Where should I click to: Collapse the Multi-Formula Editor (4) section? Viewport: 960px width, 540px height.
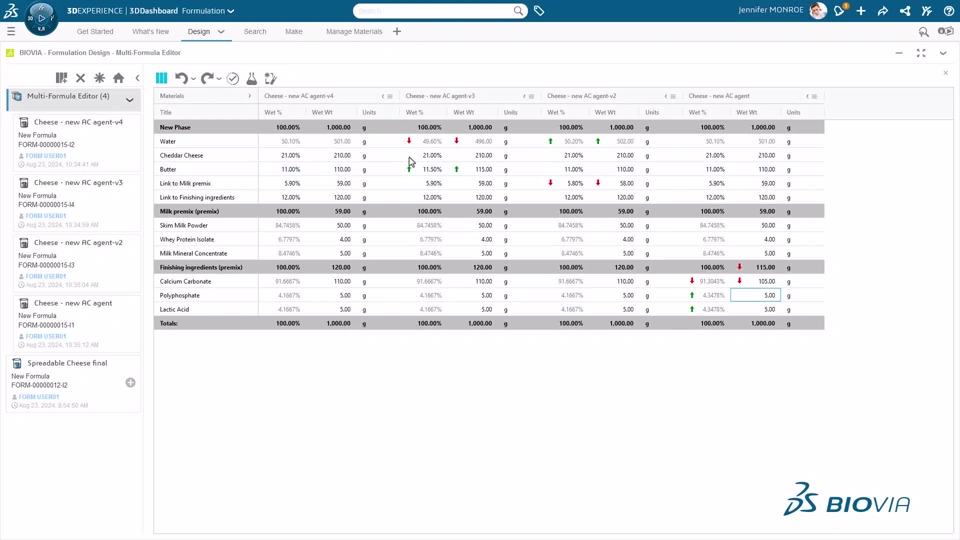tap(130, 99)
